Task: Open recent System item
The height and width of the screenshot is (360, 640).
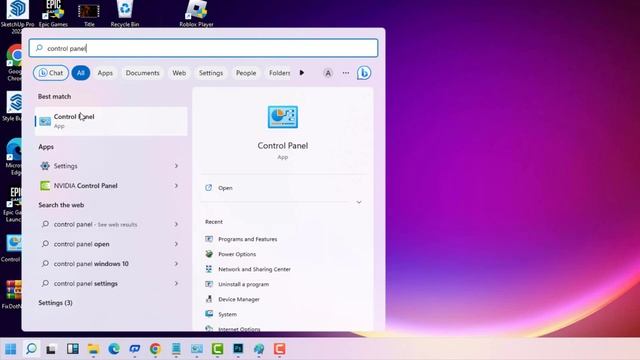Action: pyautogui.click(x=227, y=314)
